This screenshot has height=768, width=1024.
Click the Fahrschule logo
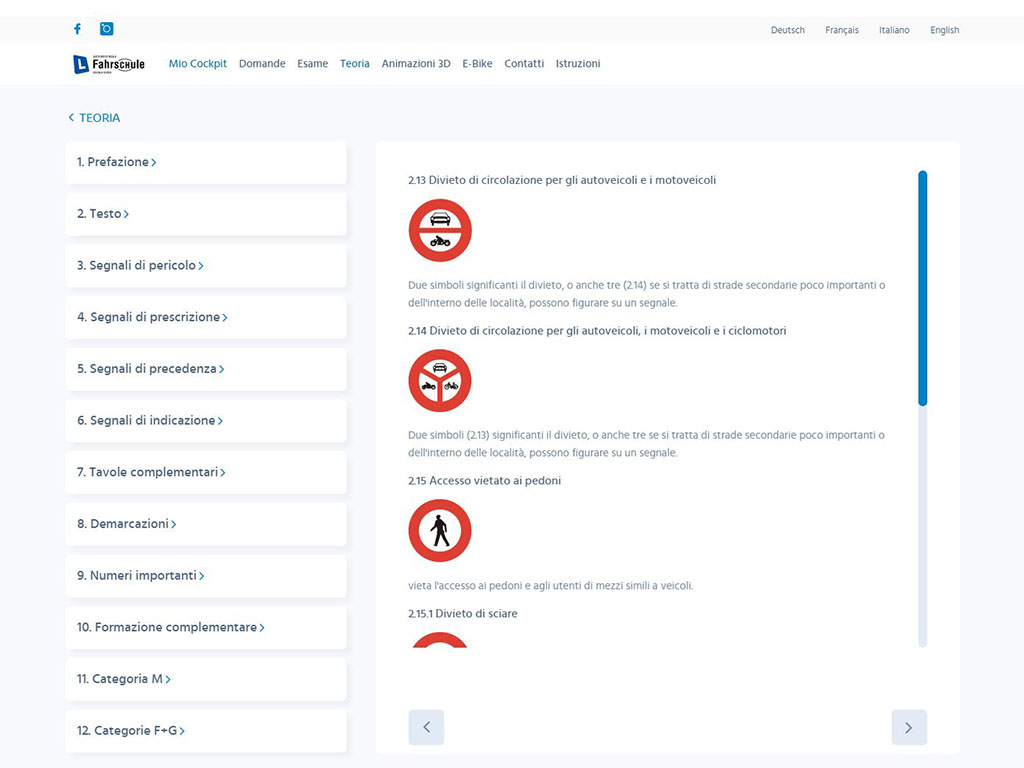pos(109,64)
